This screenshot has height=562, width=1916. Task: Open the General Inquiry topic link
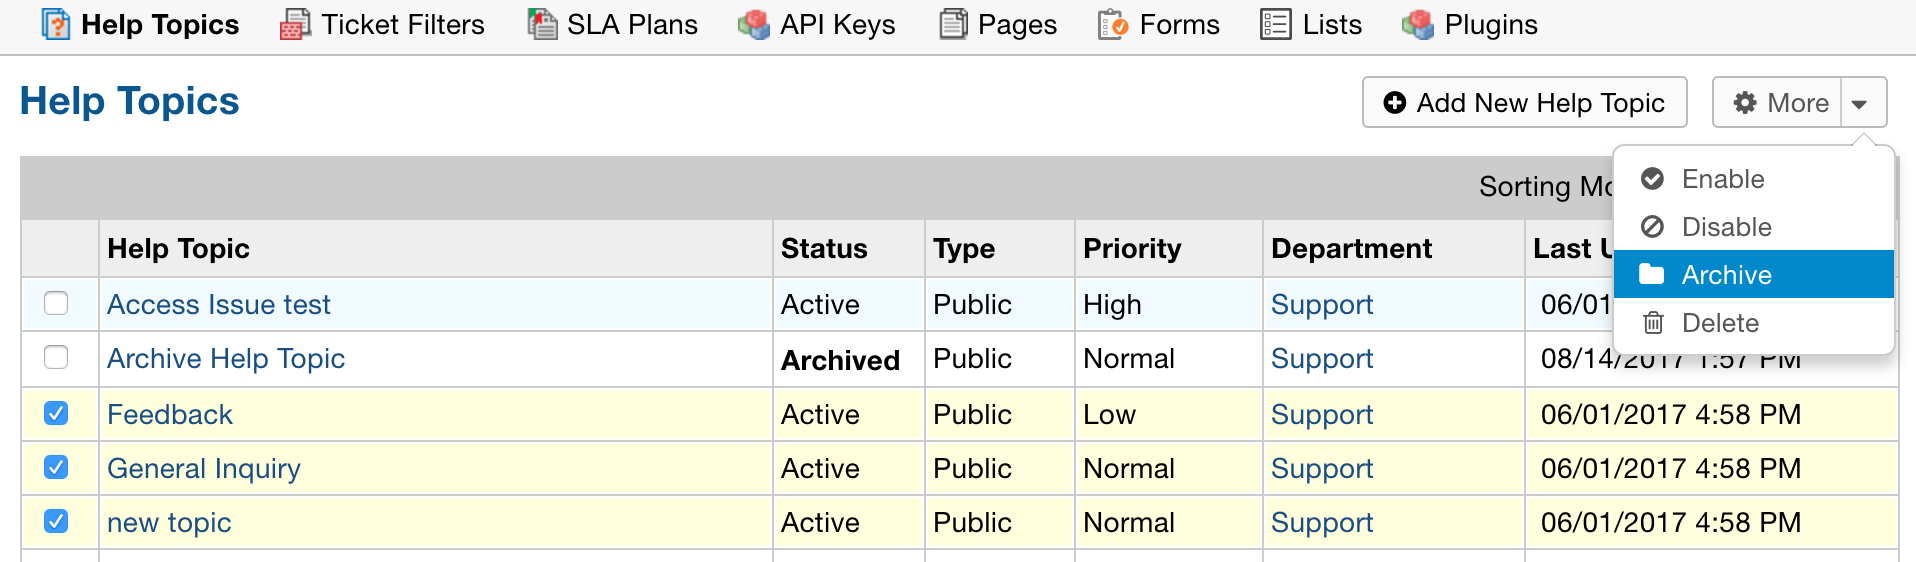coord(204,468)
